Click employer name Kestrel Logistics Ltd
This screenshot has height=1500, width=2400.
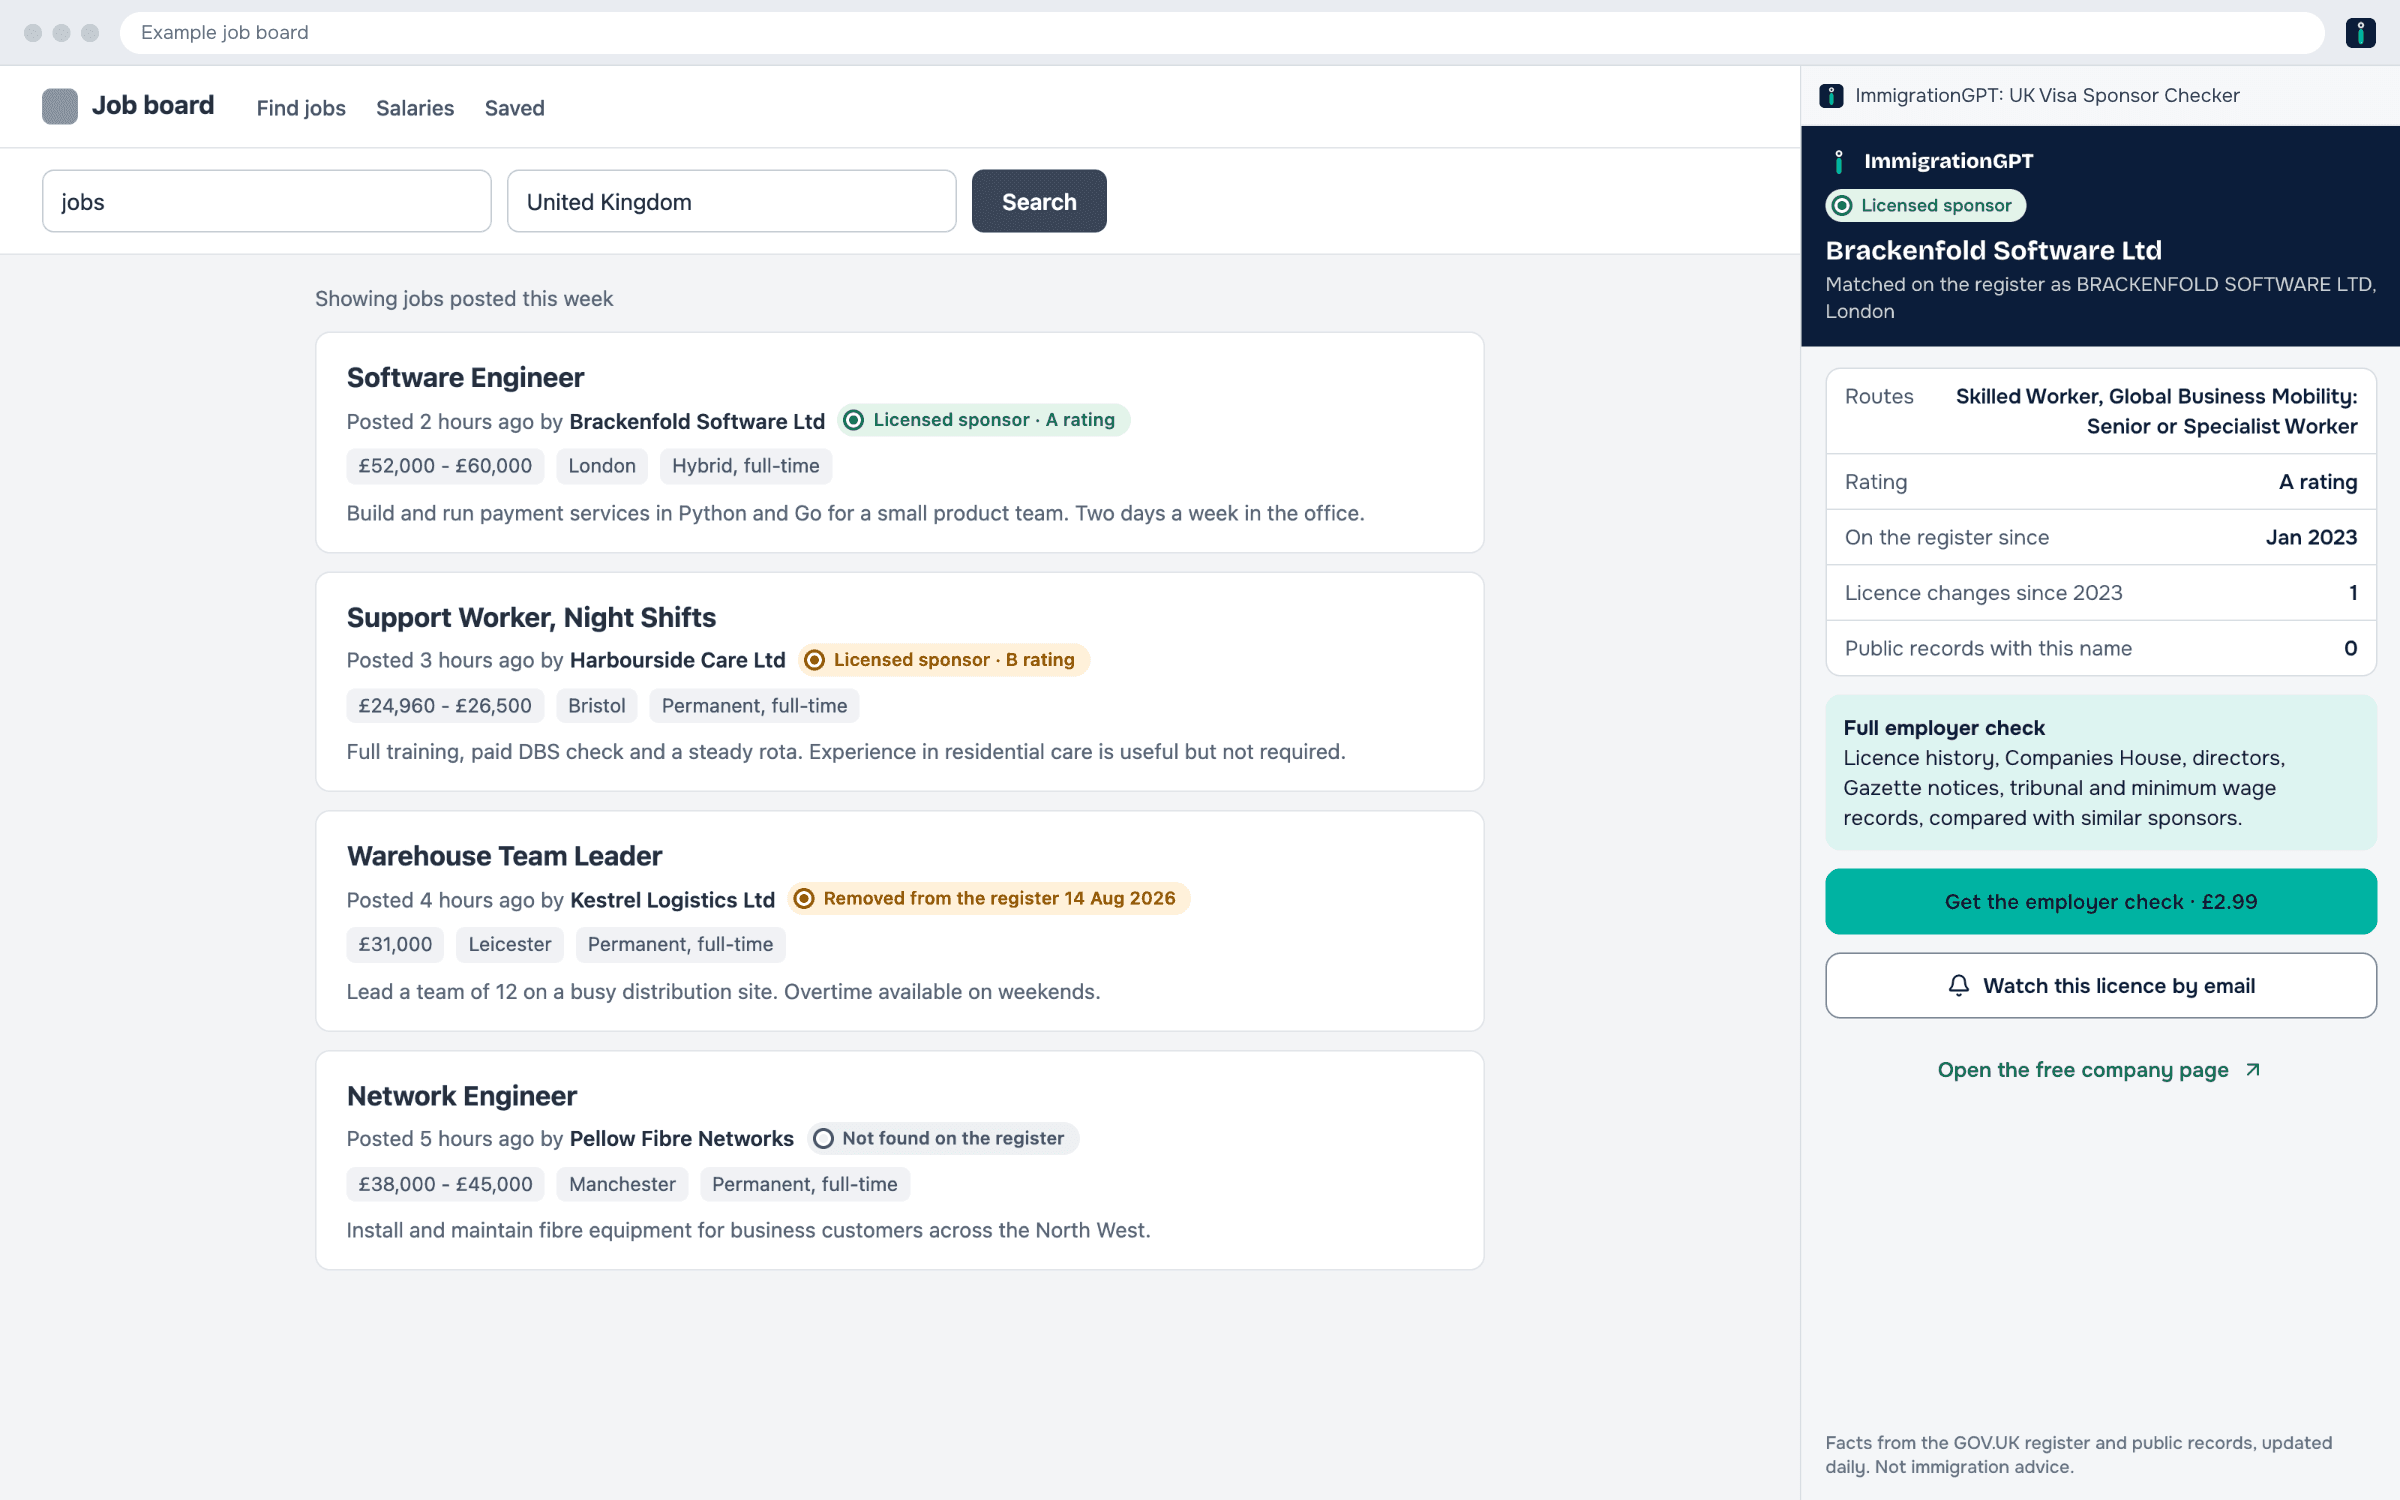pos(672,900)
